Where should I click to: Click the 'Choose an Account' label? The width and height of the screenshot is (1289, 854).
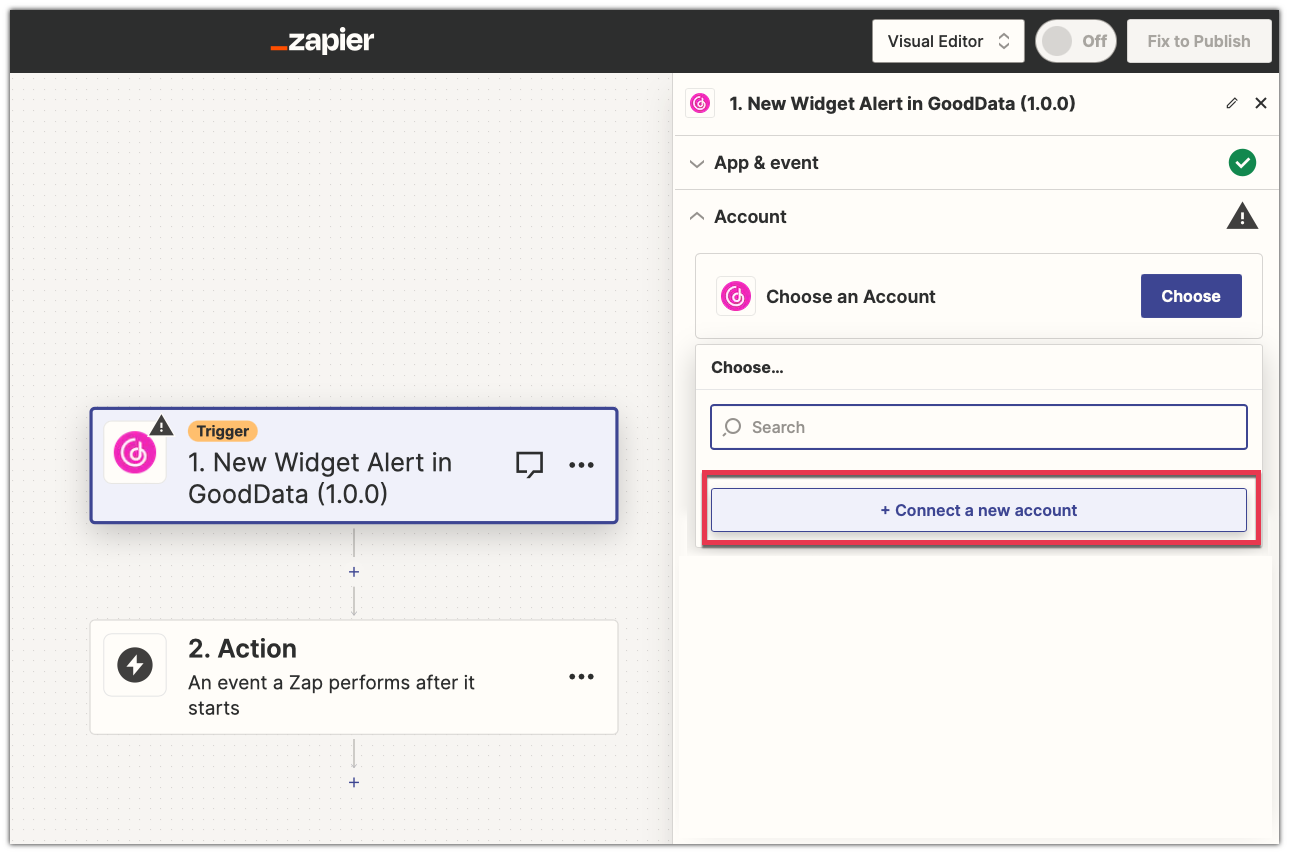[x=851, y=297]
